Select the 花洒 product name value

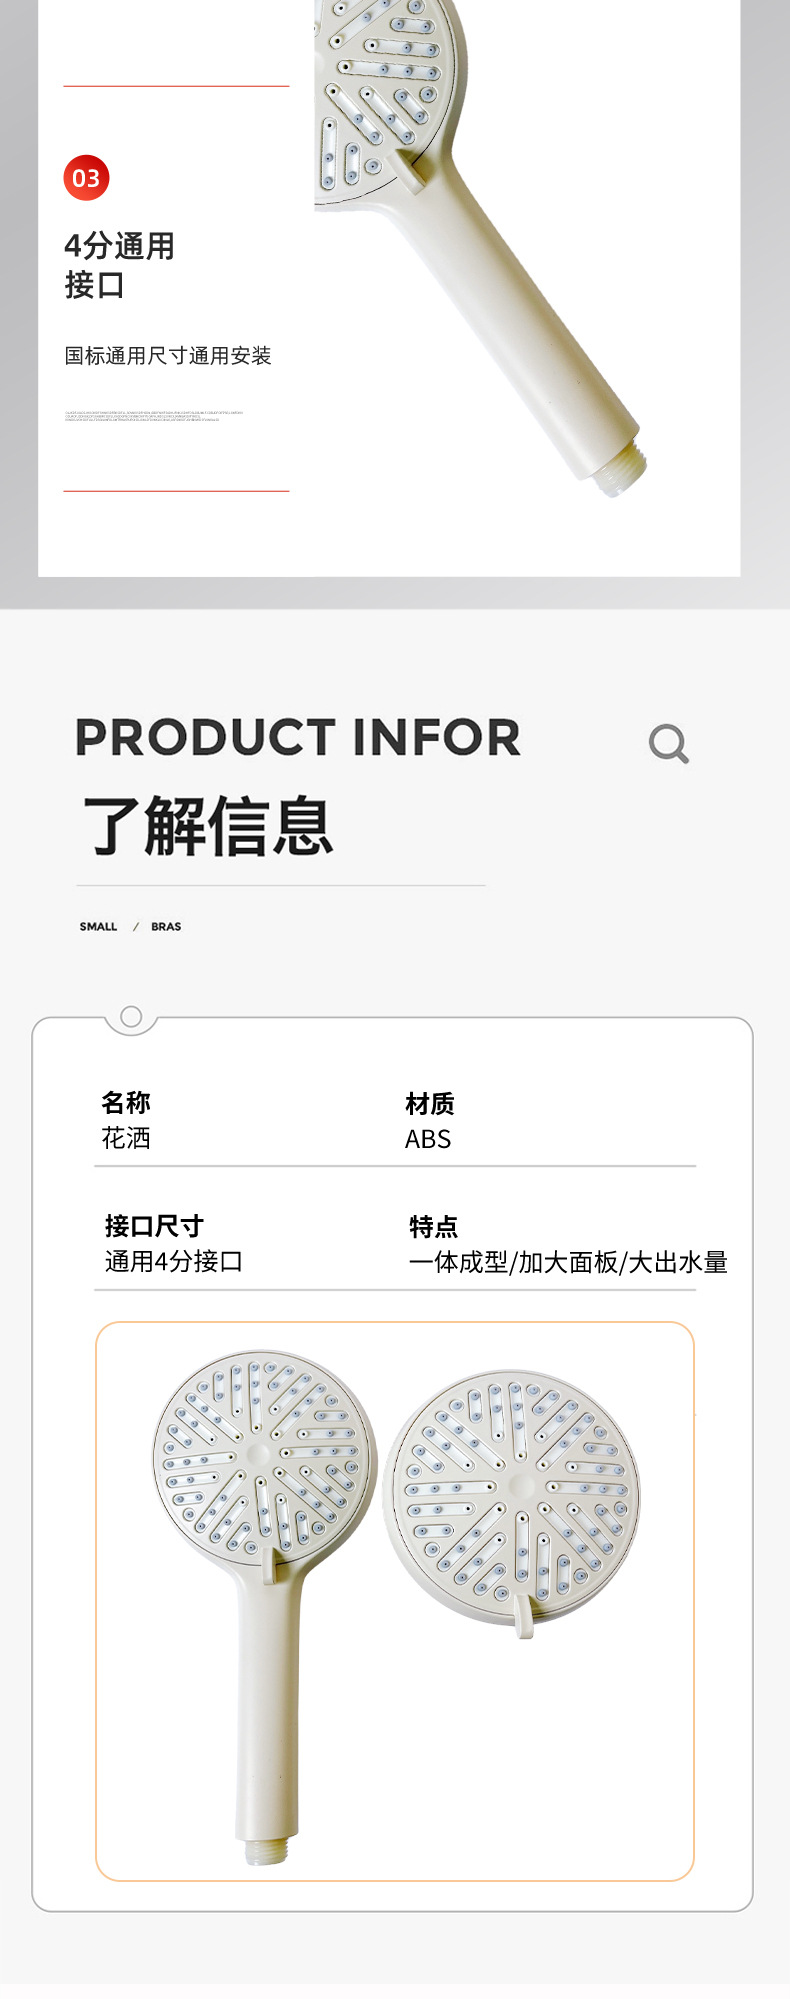click(126, 1138)
